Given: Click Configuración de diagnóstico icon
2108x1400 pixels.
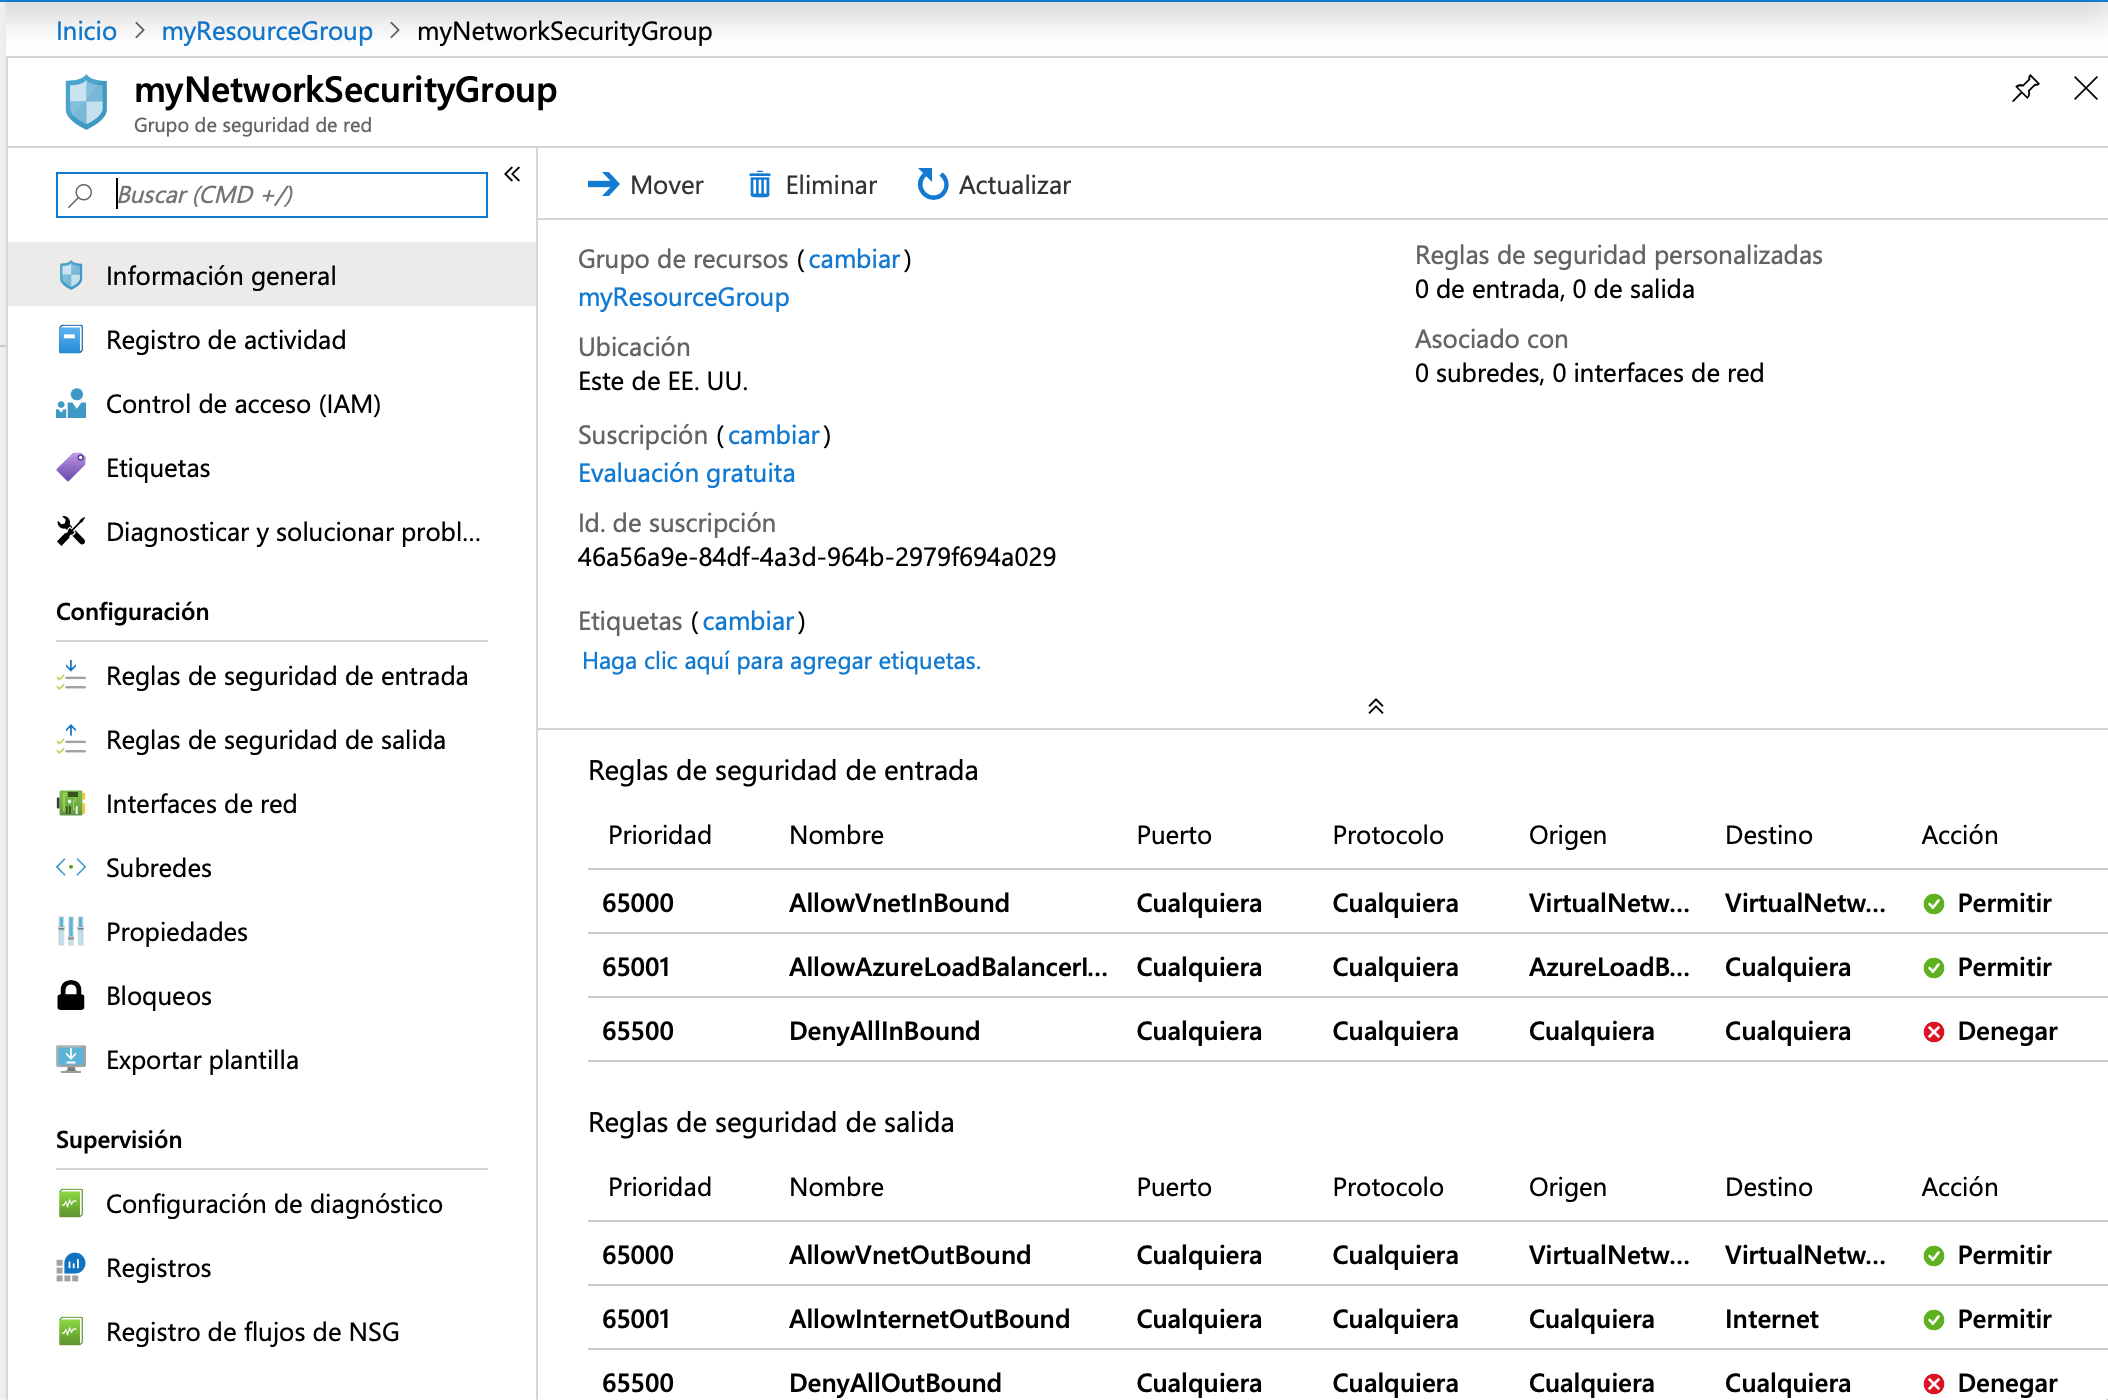Looking at the screenshot, I should [x=71, y=1203].
